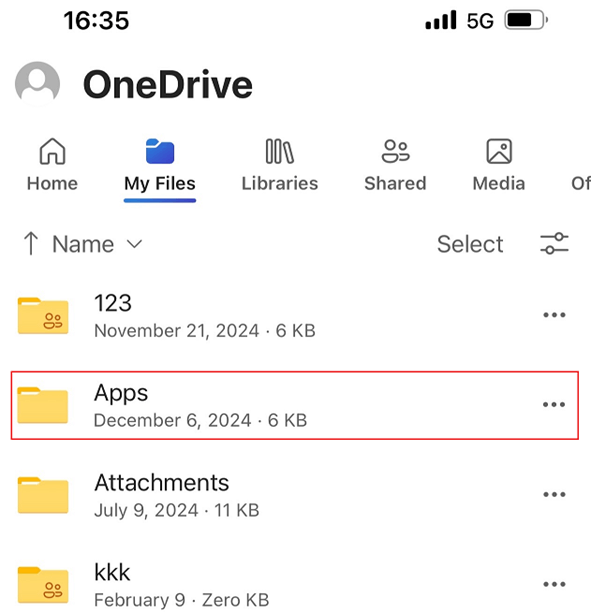Screen dimensions: 591x612
Task: Open the view options sliders icon
Action: pyautogui.click(x=554, y=244)
